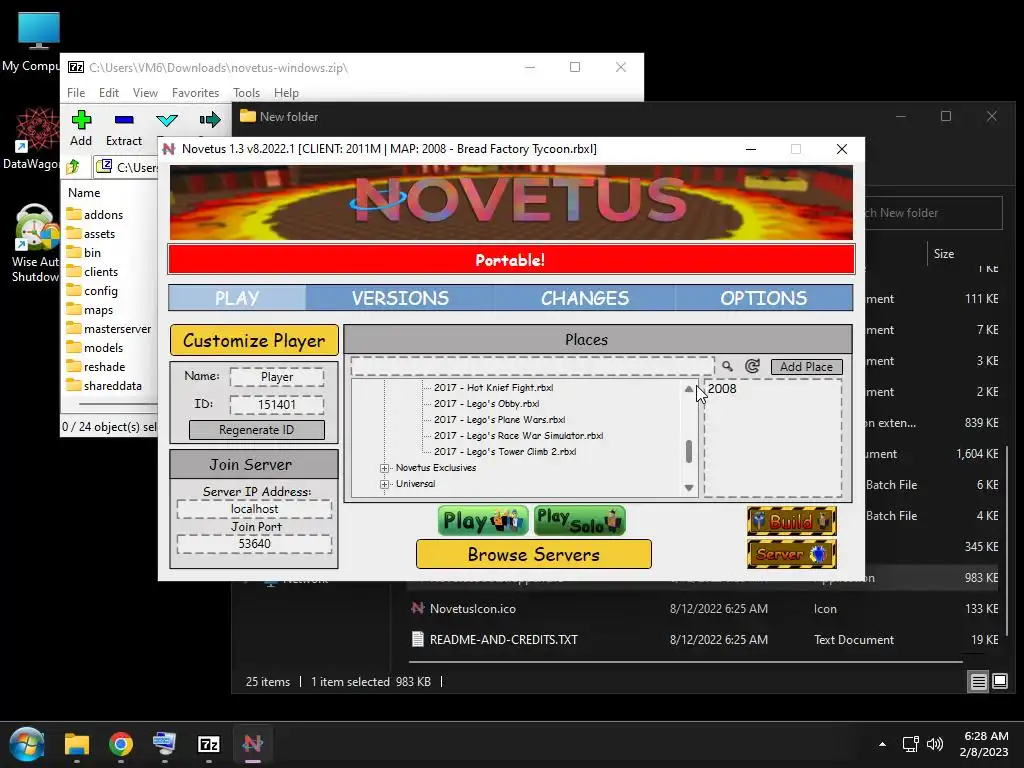Open the Tools menu in 7-Zip
The image size is (1024, 768).
[x=246, y=93]
